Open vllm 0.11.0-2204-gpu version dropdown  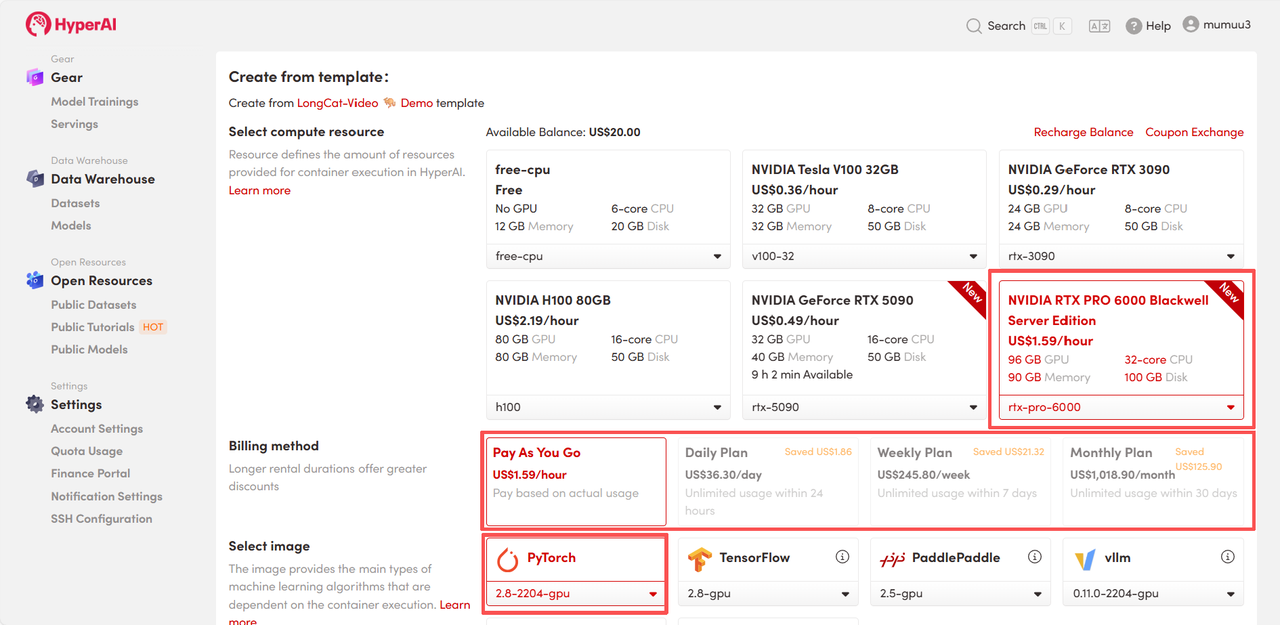point(1153,593)
